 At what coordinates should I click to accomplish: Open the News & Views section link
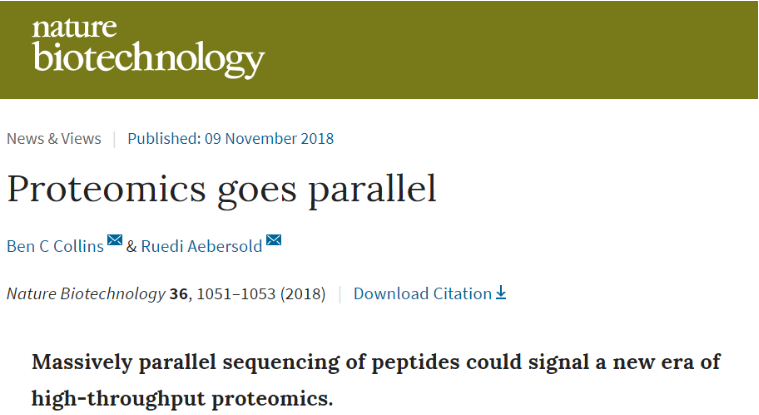54,139
